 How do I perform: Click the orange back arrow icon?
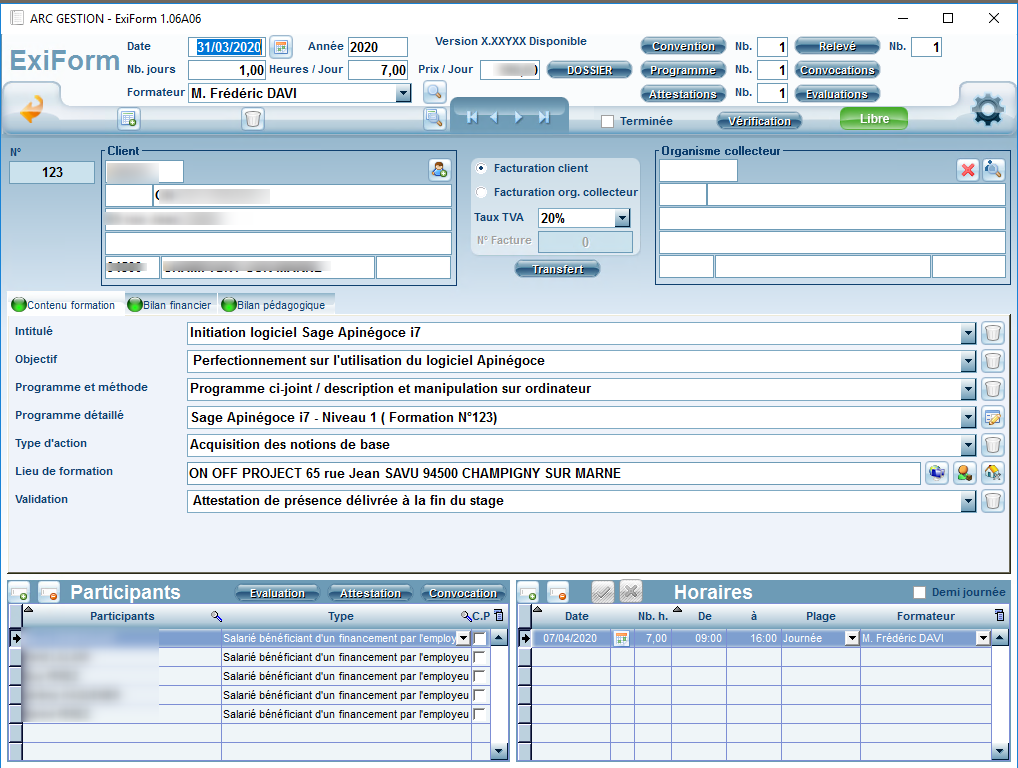coord(32,109)
